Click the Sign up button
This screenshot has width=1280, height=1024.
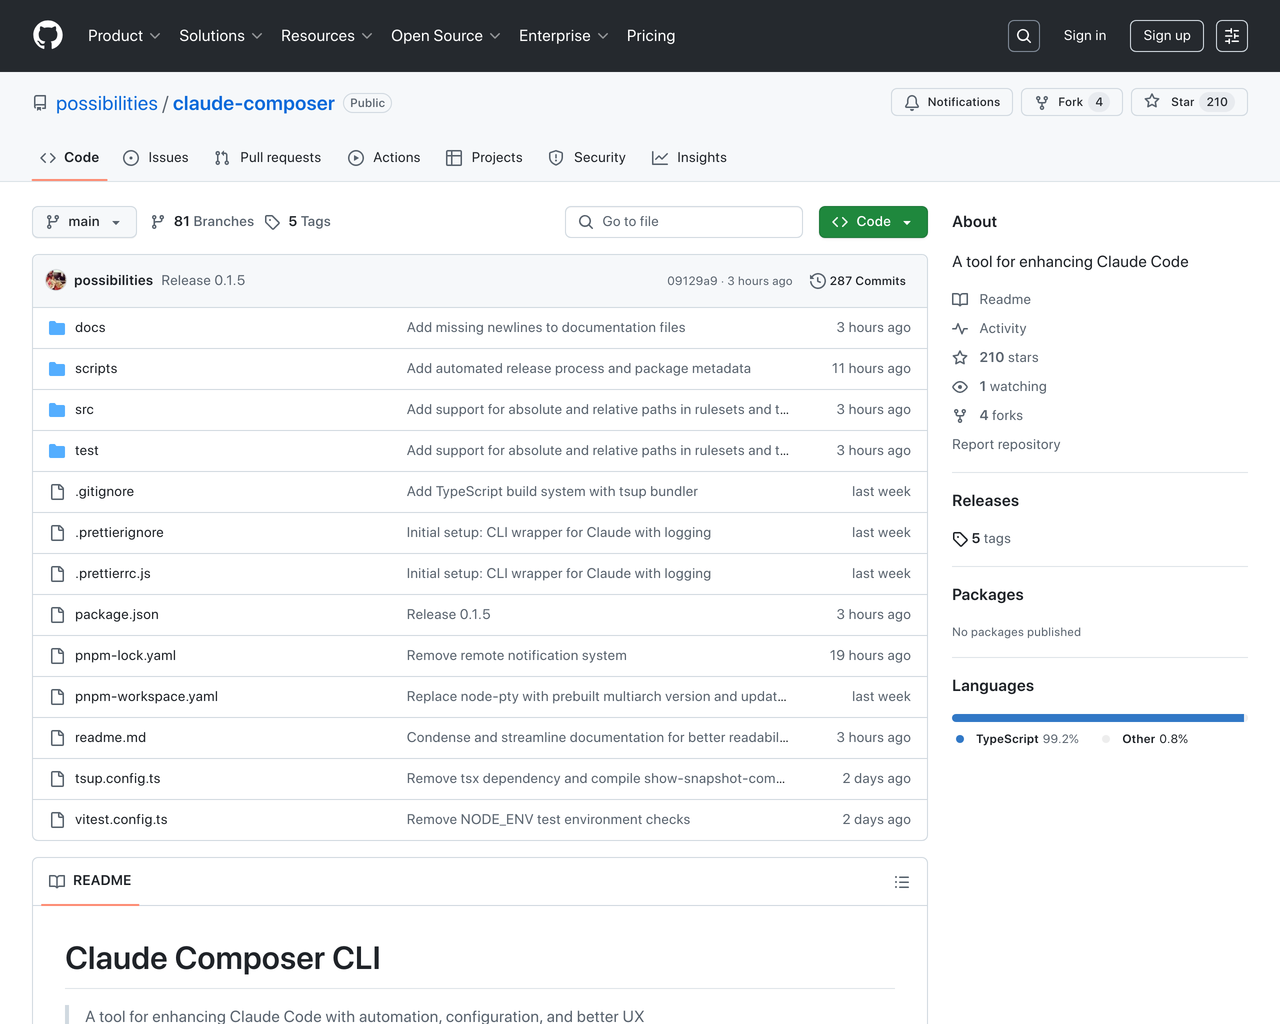pos(1167,36)
